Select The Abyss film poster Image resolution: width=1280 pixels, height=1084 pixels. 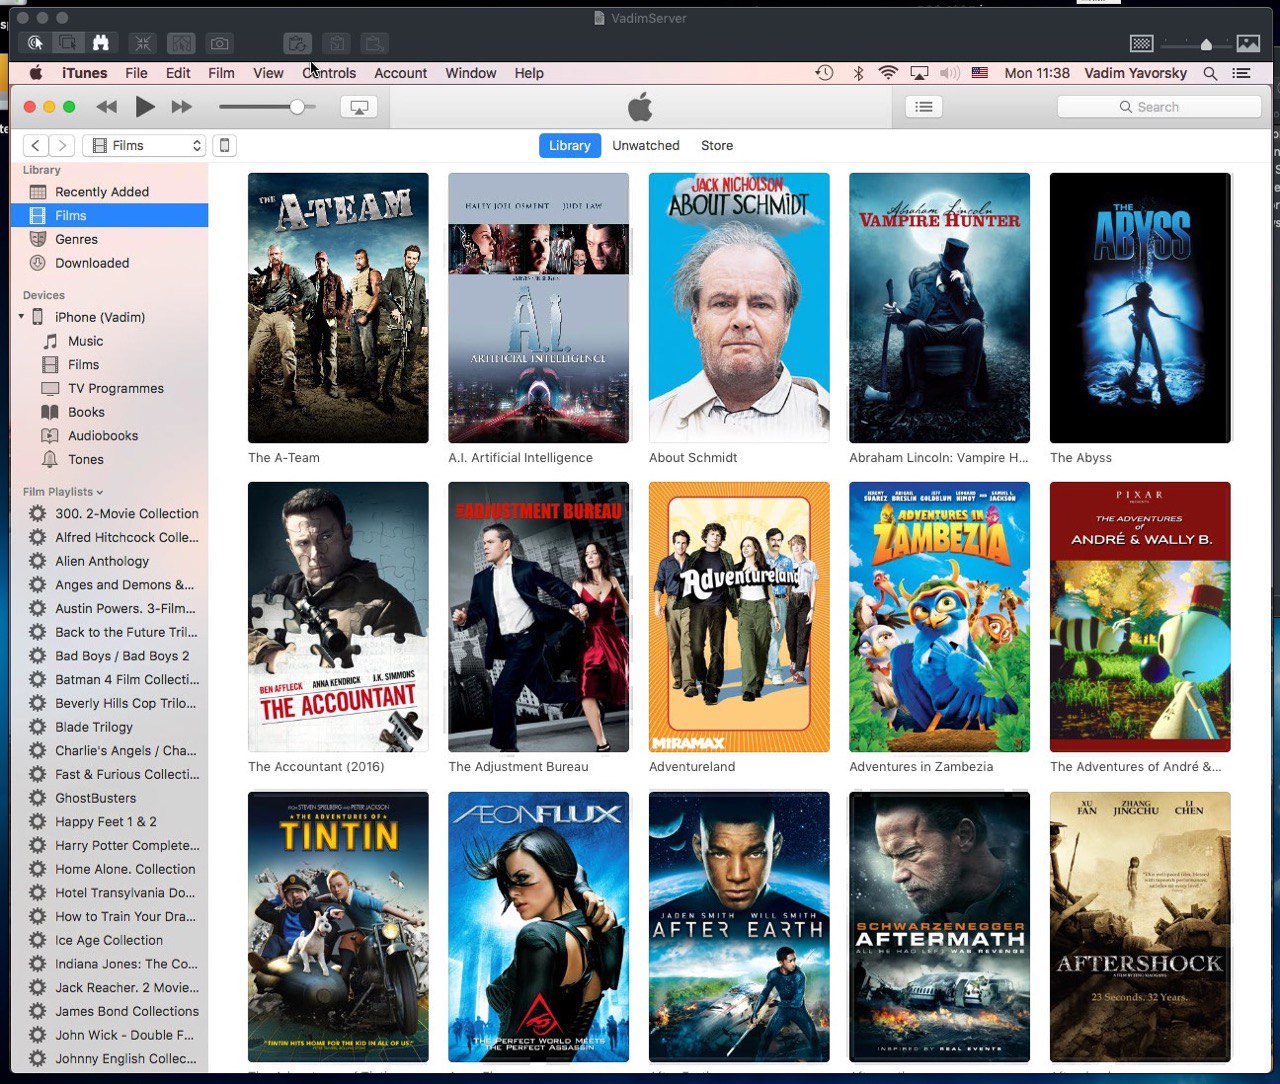pyautogui.click(x=1140, y=308)
